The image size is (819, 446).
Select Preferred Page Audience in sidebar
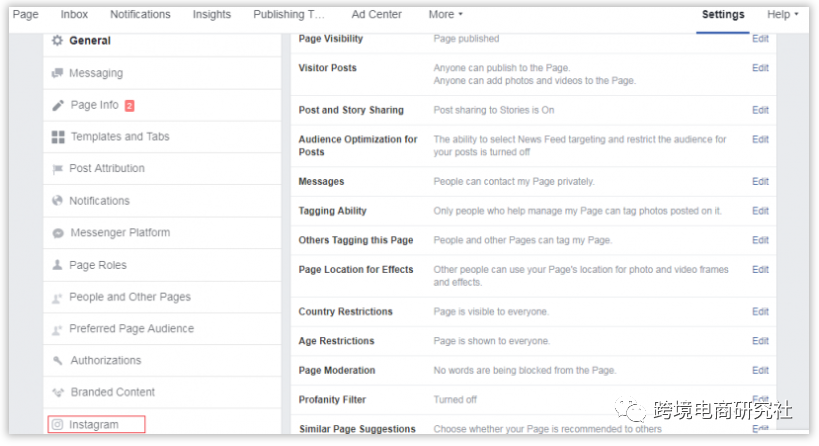click(131, 329)
